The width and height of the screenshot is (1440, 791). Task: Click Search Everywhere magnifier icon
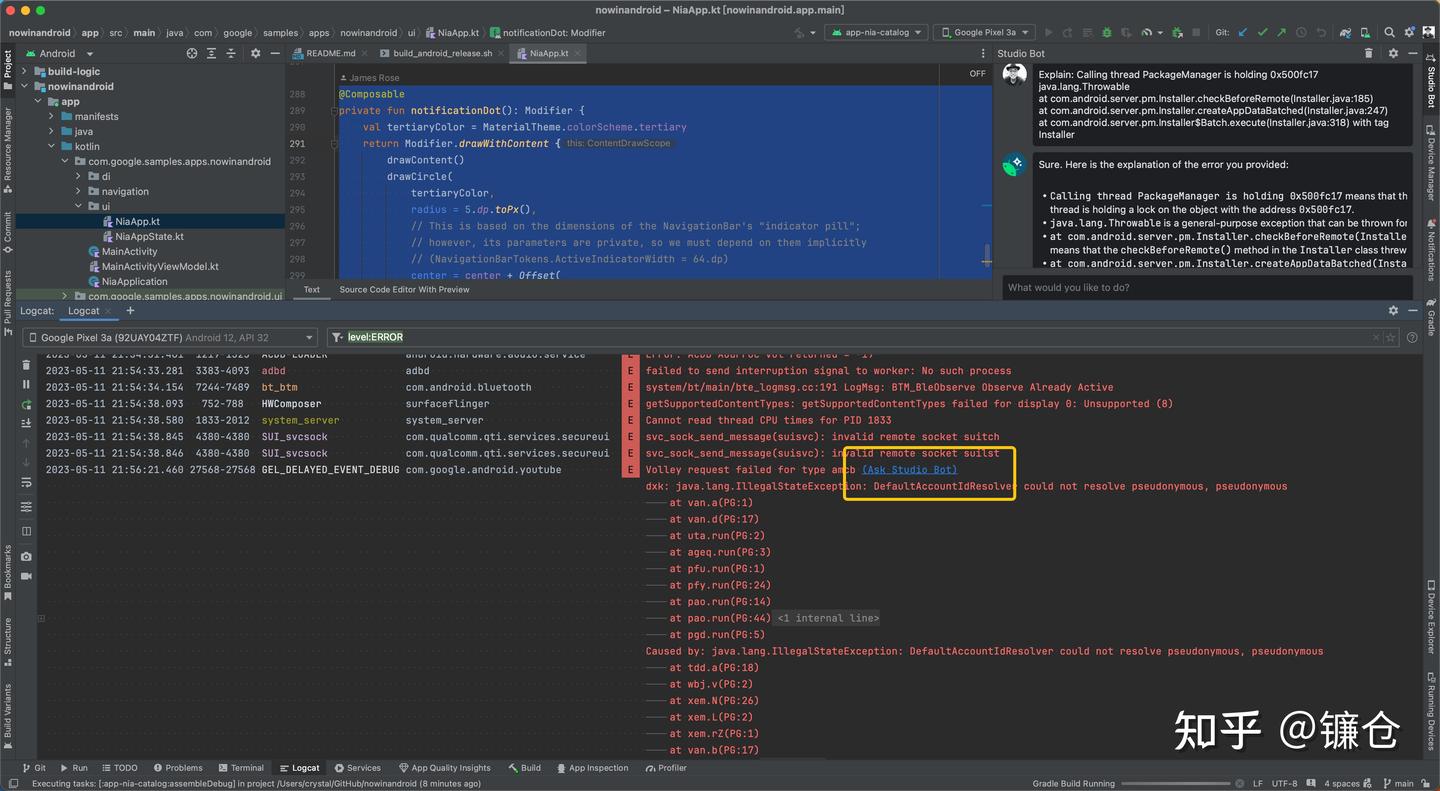coord(1389,32)
